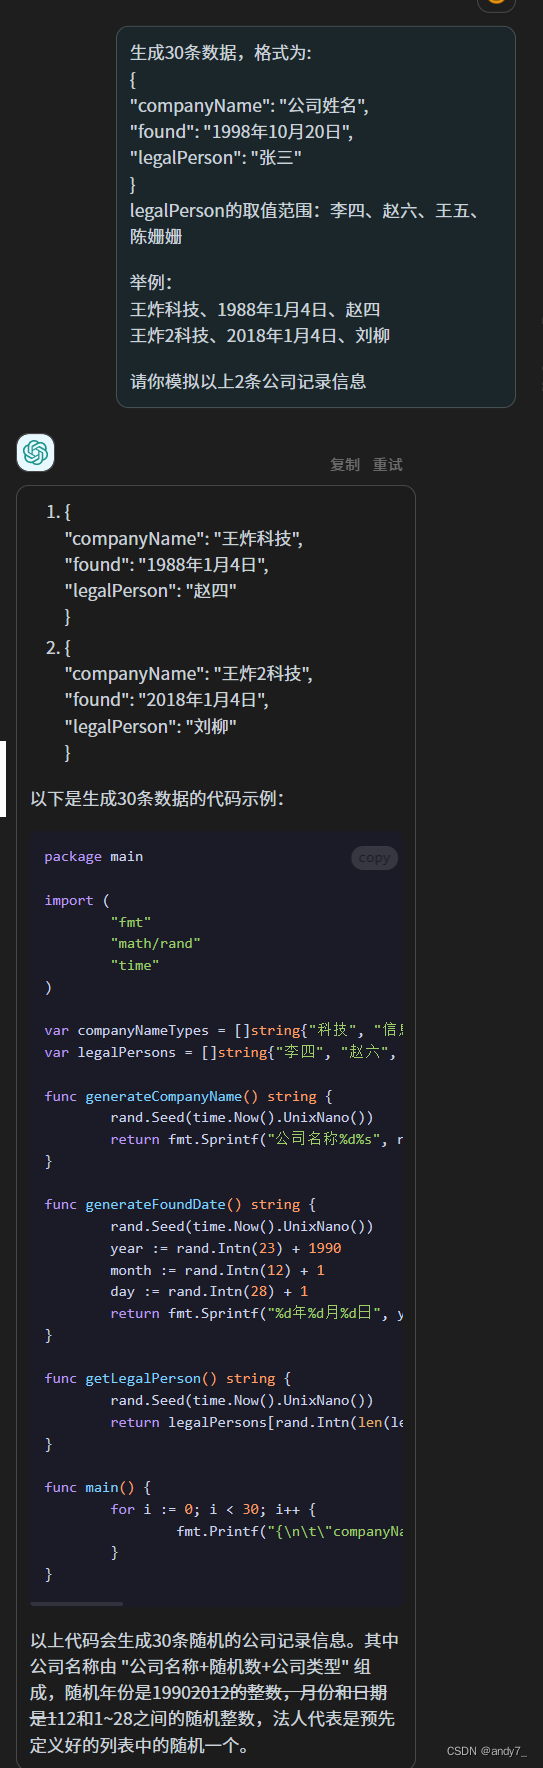Click reply line "legalPerson": "赵四"
The height and width of the screenshot is (1768, 543).
(x=151, y=591)
